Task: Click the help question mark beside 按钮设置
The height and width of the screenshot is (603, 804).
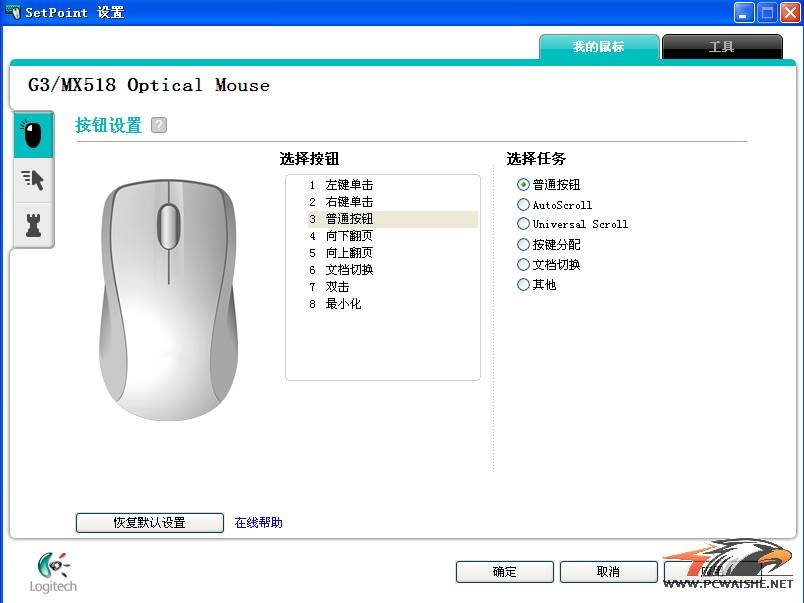Action: [159, 125]
